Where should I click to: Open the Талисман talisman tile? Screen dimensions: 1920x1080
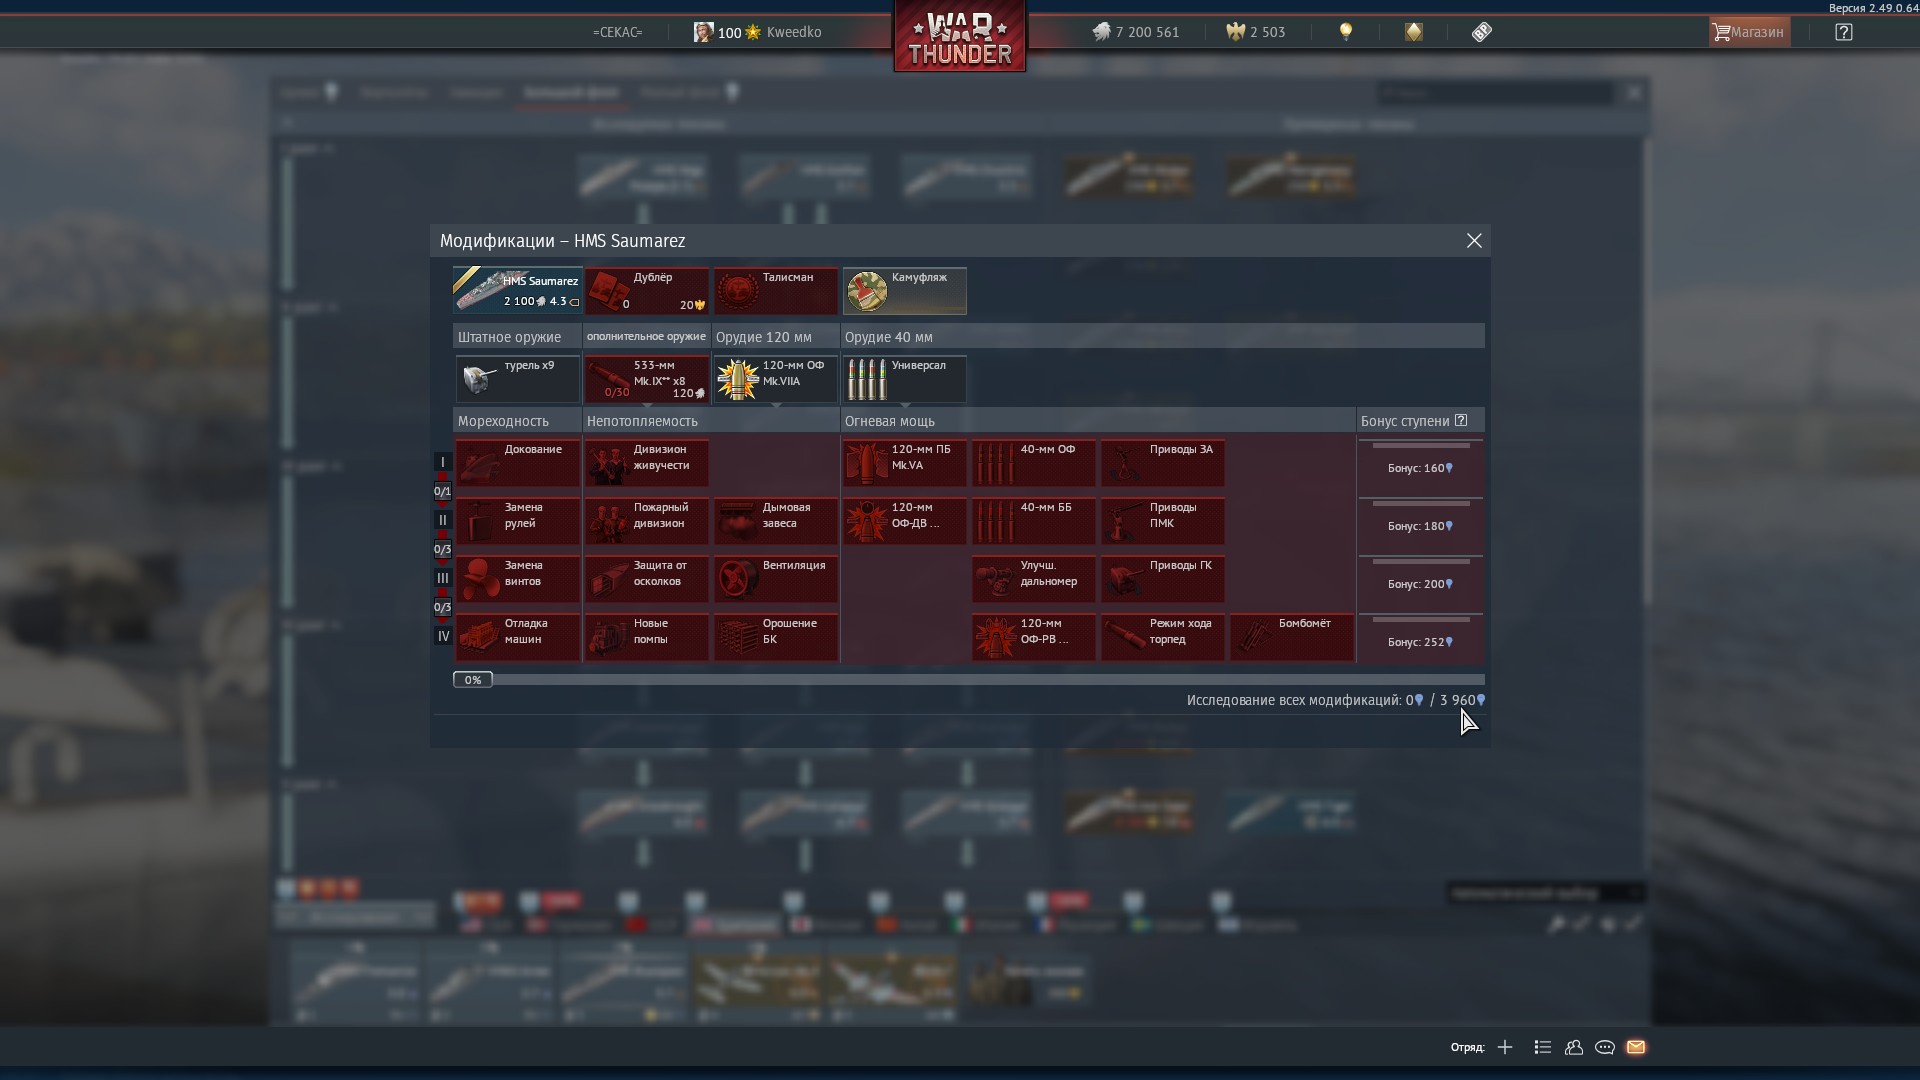775,291
